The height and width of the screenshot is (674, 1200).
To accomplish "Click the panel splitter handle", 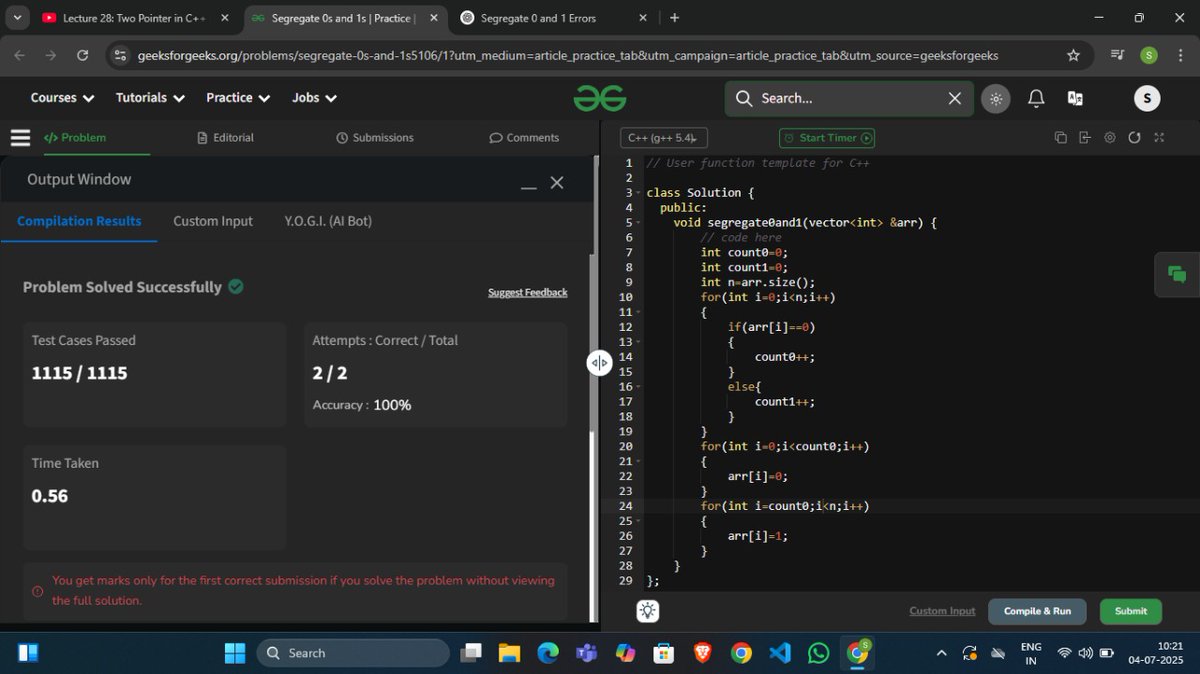I will [599, 362].
